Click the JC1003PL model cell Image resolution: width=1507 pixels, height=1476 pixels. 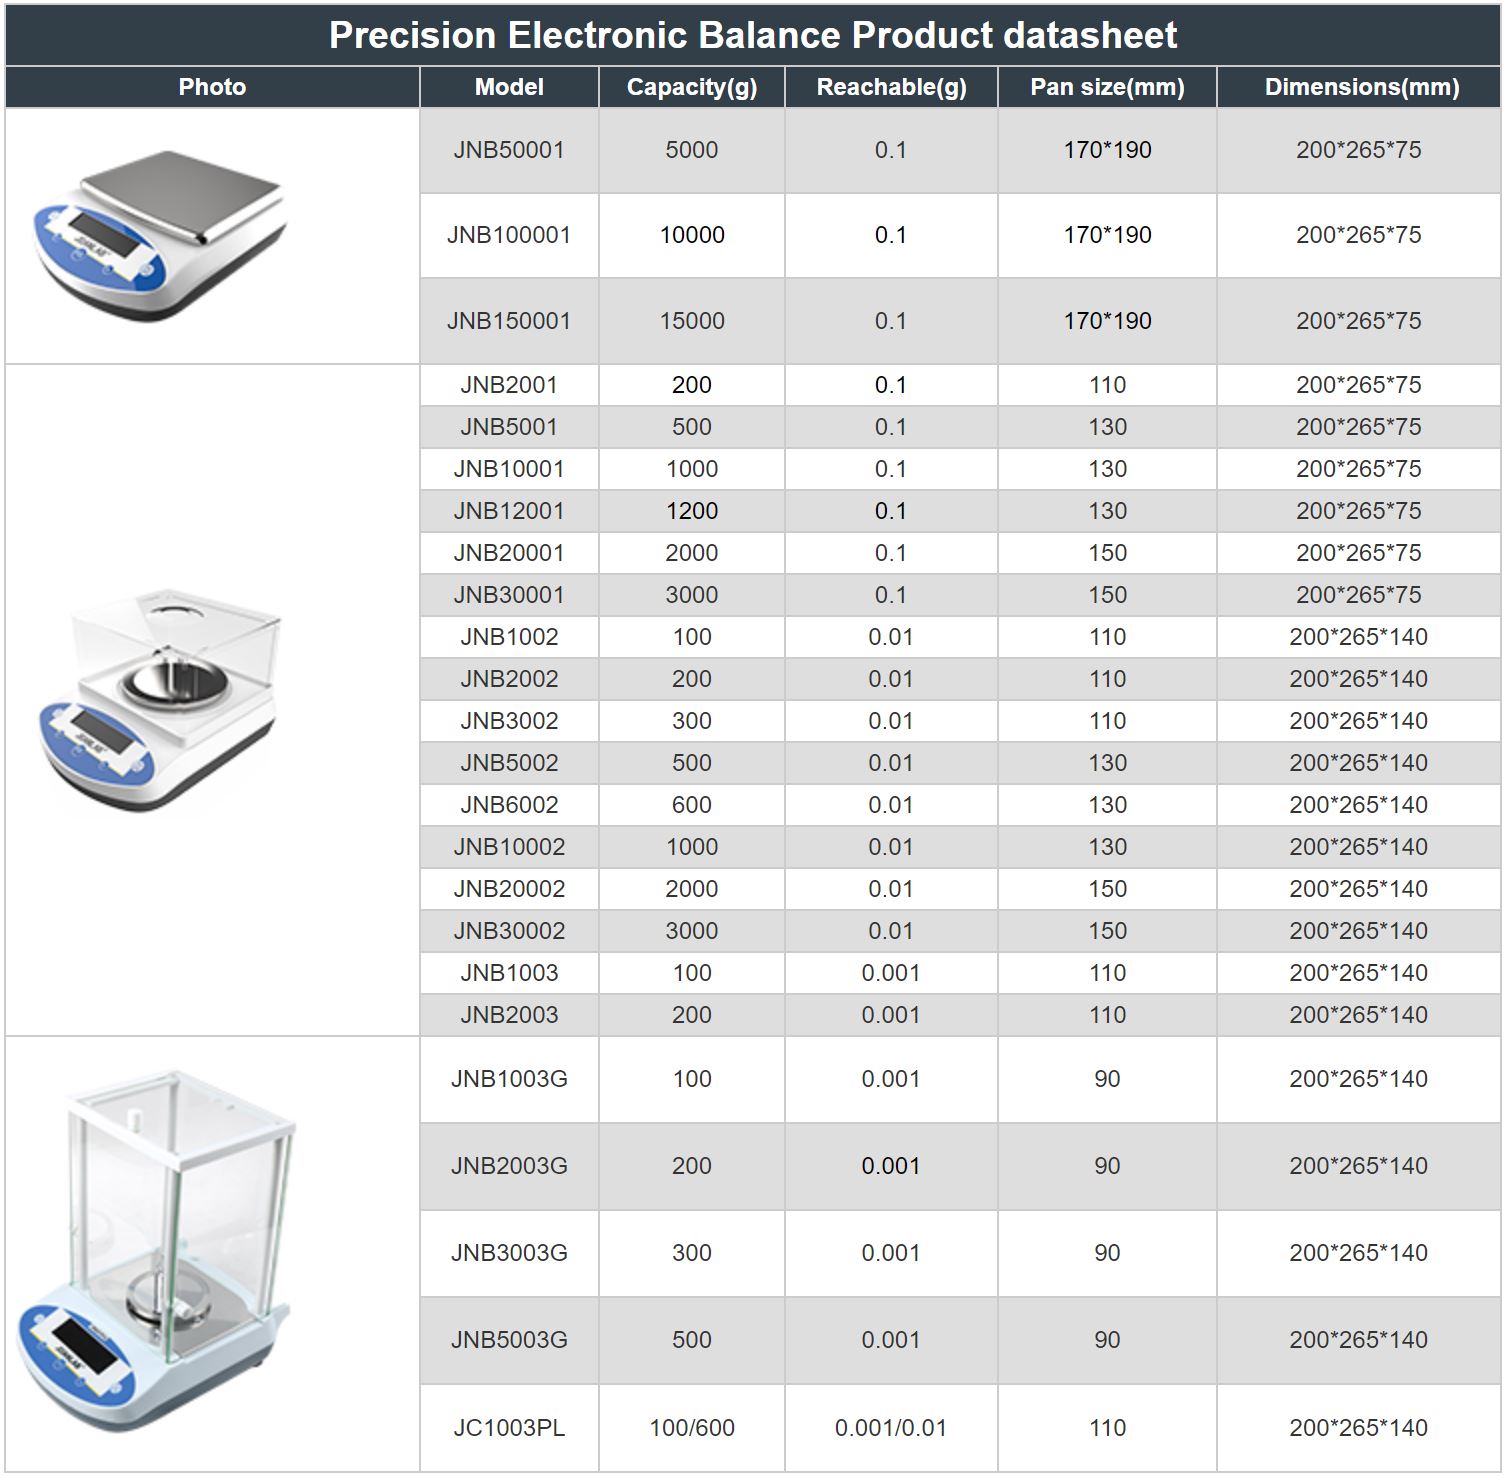509,1428
